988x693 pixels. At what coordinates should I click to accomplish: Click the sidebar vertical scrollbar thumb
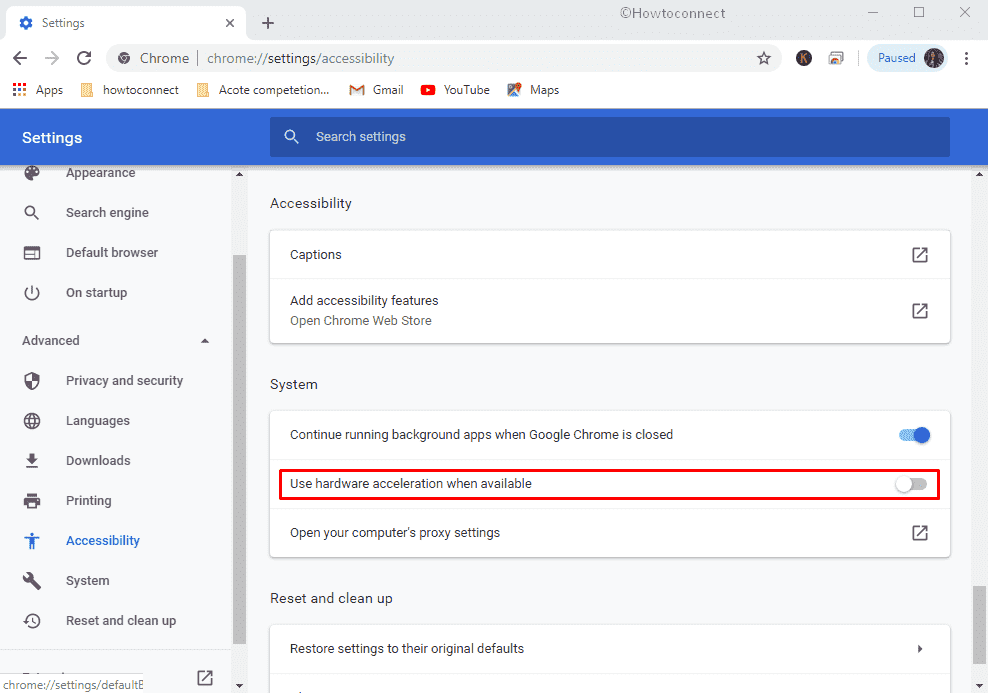pyautogui.click(x=239, y=449)
